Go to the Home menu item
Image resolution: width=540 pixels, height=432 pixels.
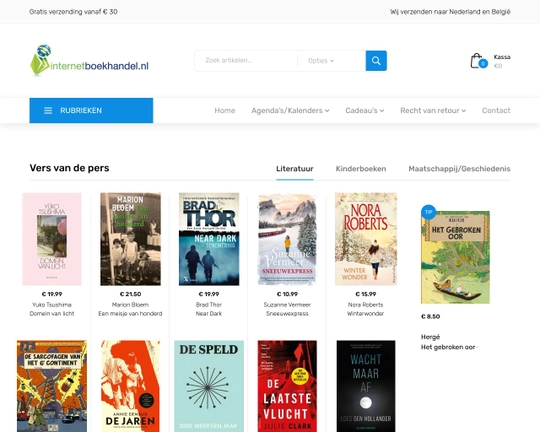click(225, 111)
